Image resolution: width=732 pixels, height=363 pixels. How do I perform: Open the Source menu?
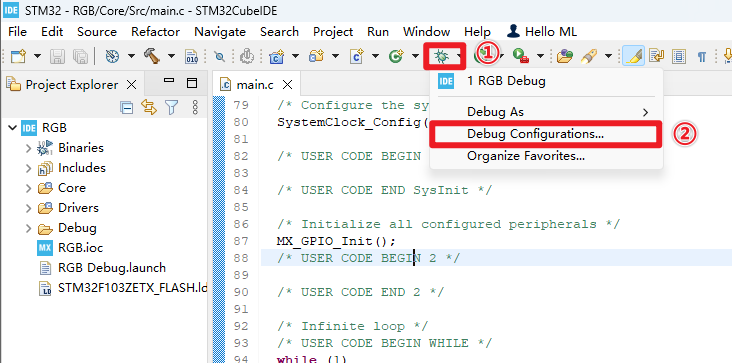(x=97, y=32)
